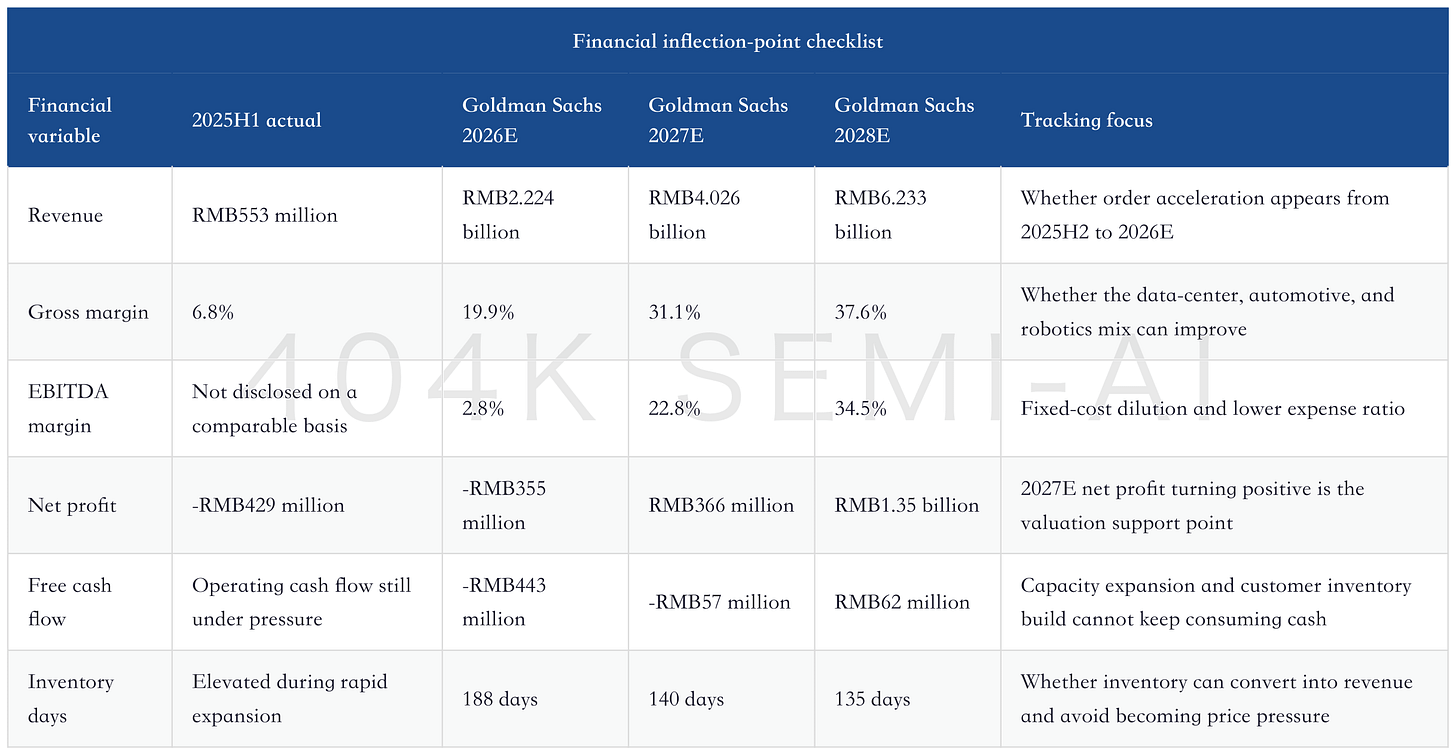Select the 'Revenue' row label
The height and width of the screenshot is (755, 1456).
(x=66, y=215)
